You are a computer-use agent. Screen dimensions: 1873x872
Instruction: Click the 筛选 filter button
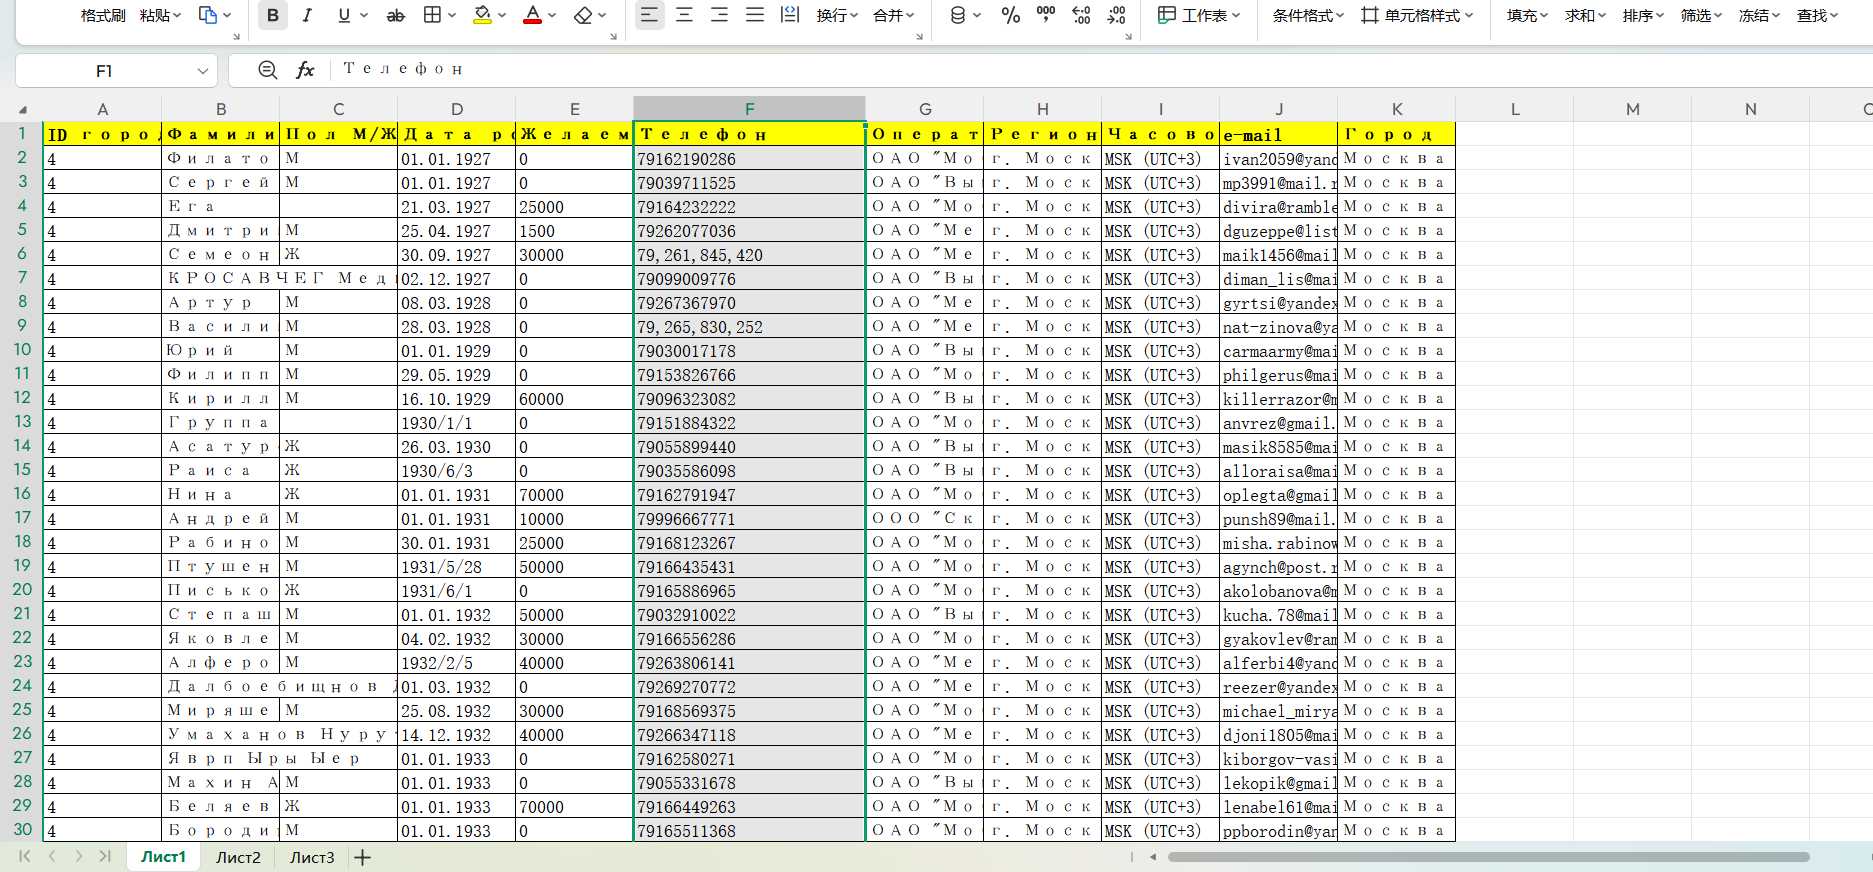(x=1701, y=15)
